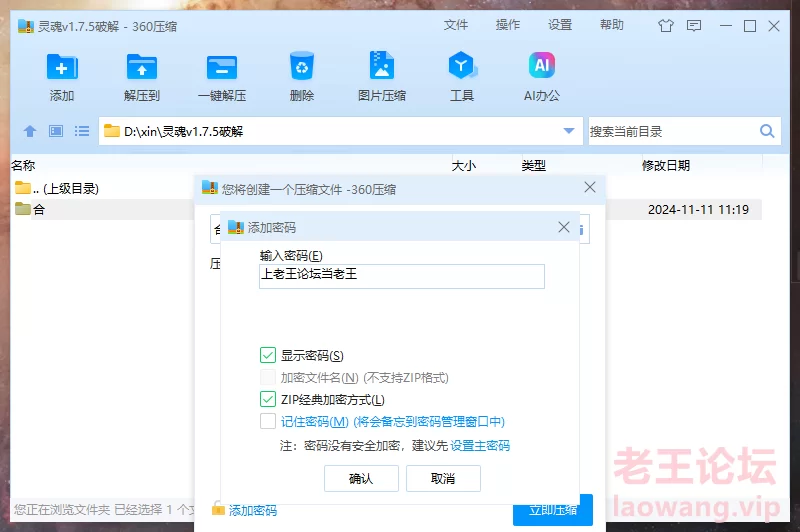Switch to list view icon
Image resolution: width=800 pixels, height=532 pixels.
[82, 131]
